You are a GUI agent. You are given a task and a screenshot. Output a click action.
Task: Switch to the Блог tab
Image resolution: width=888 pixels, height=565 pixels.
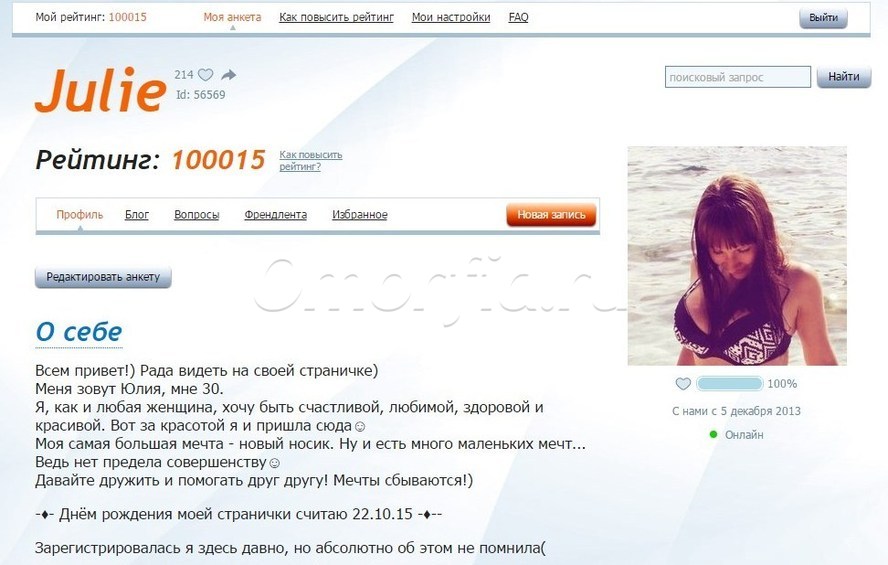pos(137,215)
